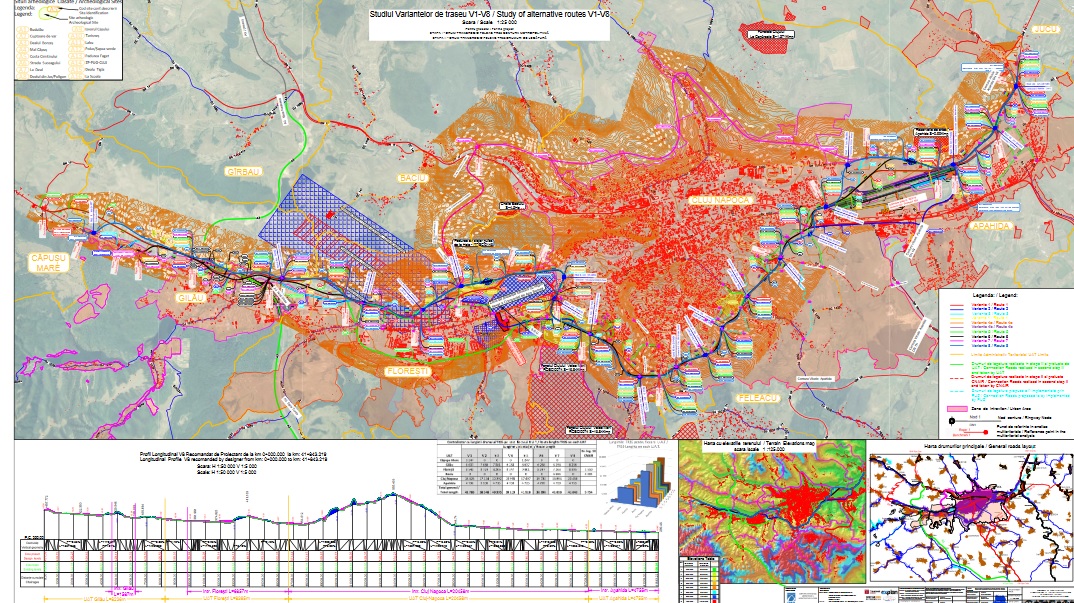Click the CLUJ NAPOCA city label
The image size is (1074, 603).
[x=721, y=200]
